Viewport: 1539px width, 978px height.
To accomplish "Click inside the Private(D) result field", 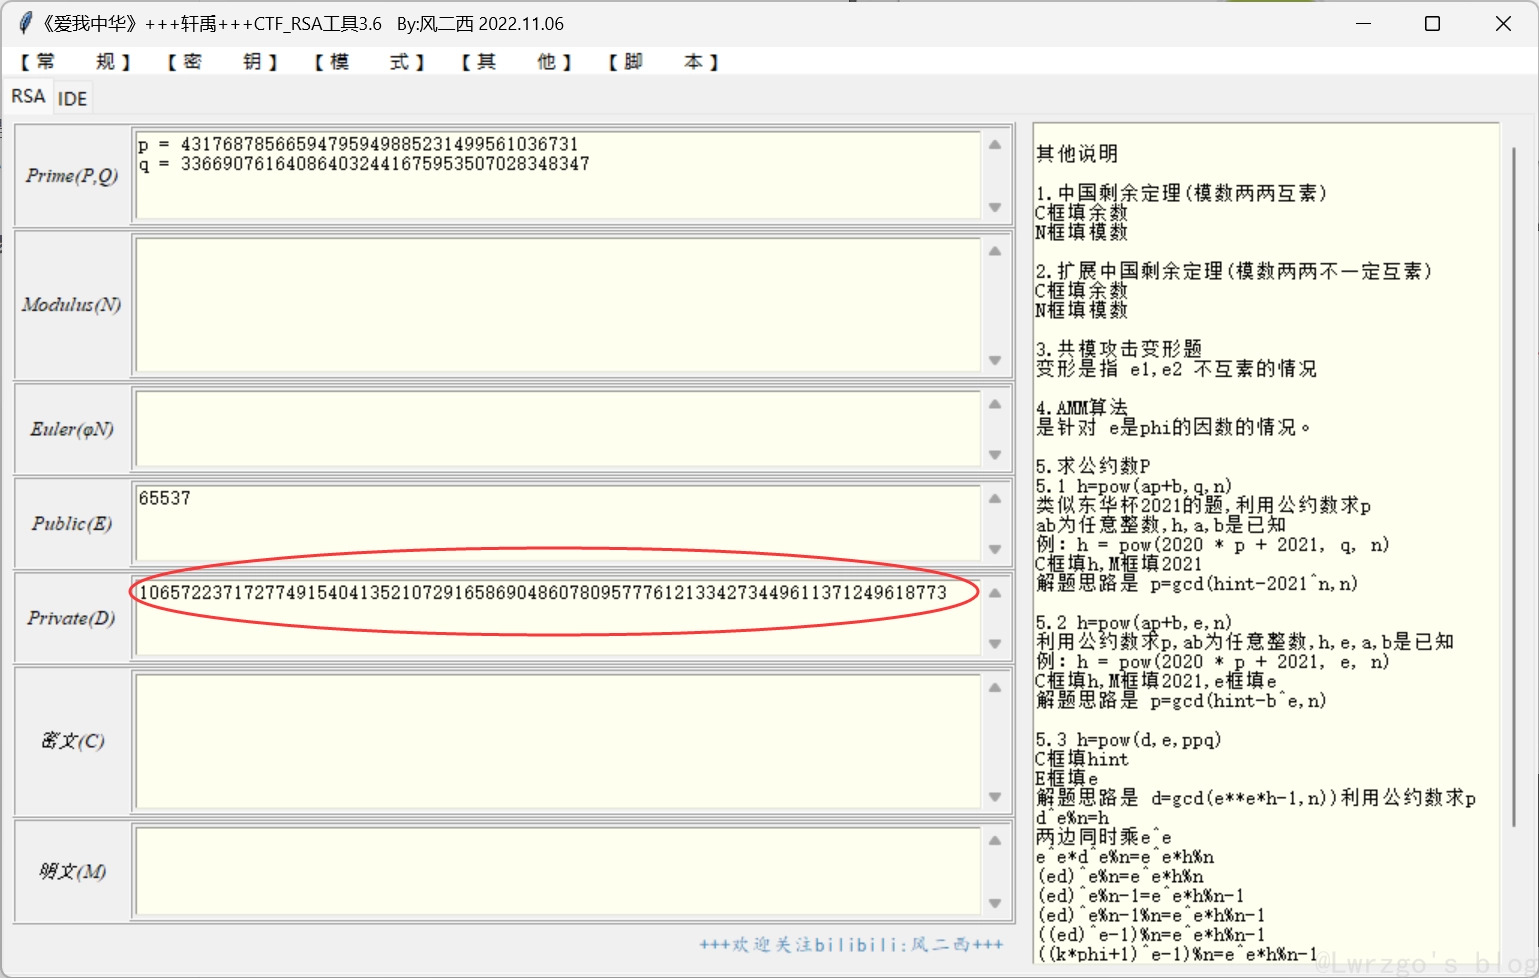I will tap(557, 617).
